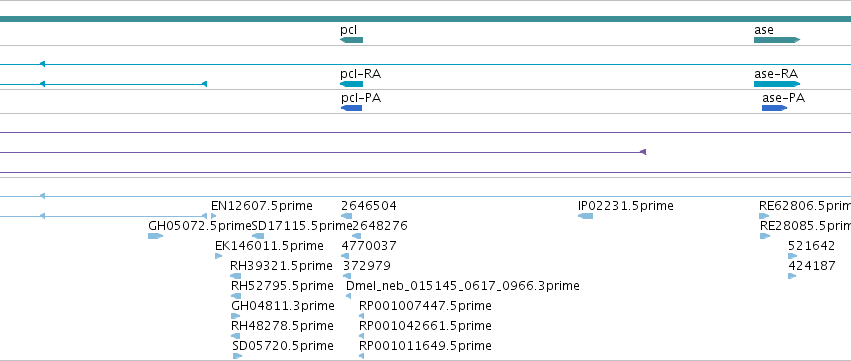Select the pcl gene arrow feature
Image resolution: width=851 pixels, height=361 pixels.
[x=351, y=40]
